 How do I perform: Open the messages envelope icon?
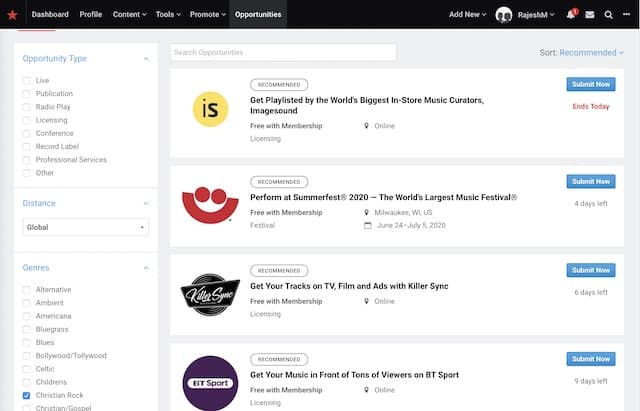click(x=590, y=15)
